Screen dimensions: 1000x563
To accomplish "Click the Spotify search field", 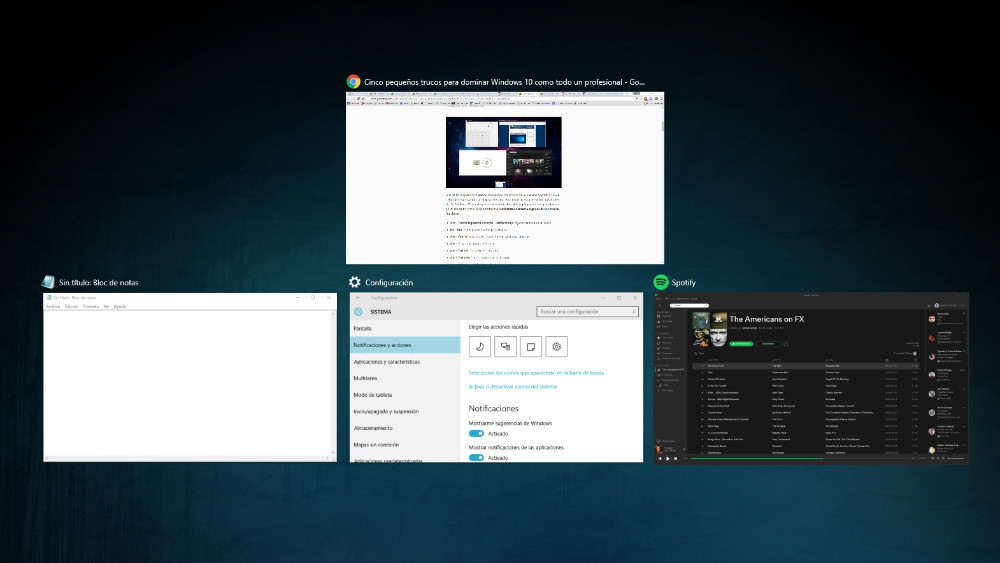I will point(689,305).
